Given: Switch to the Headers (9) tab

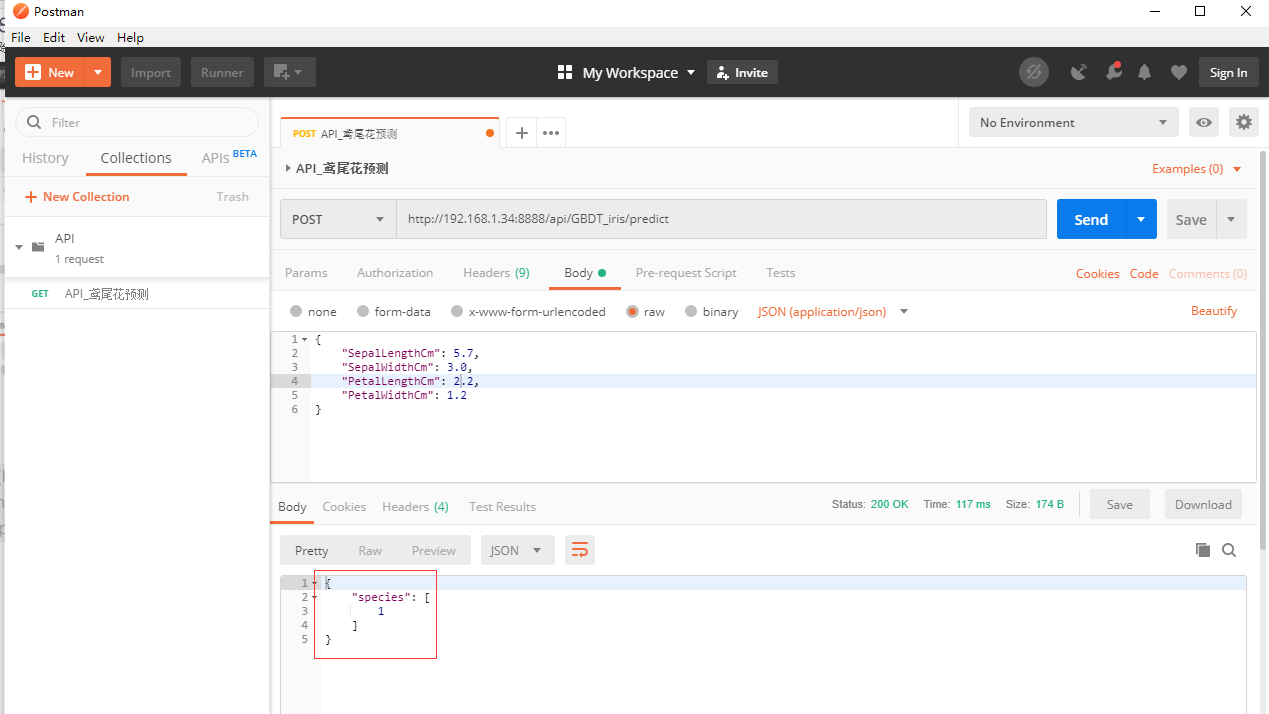Looking at the screenshot, I should [496, 273].
